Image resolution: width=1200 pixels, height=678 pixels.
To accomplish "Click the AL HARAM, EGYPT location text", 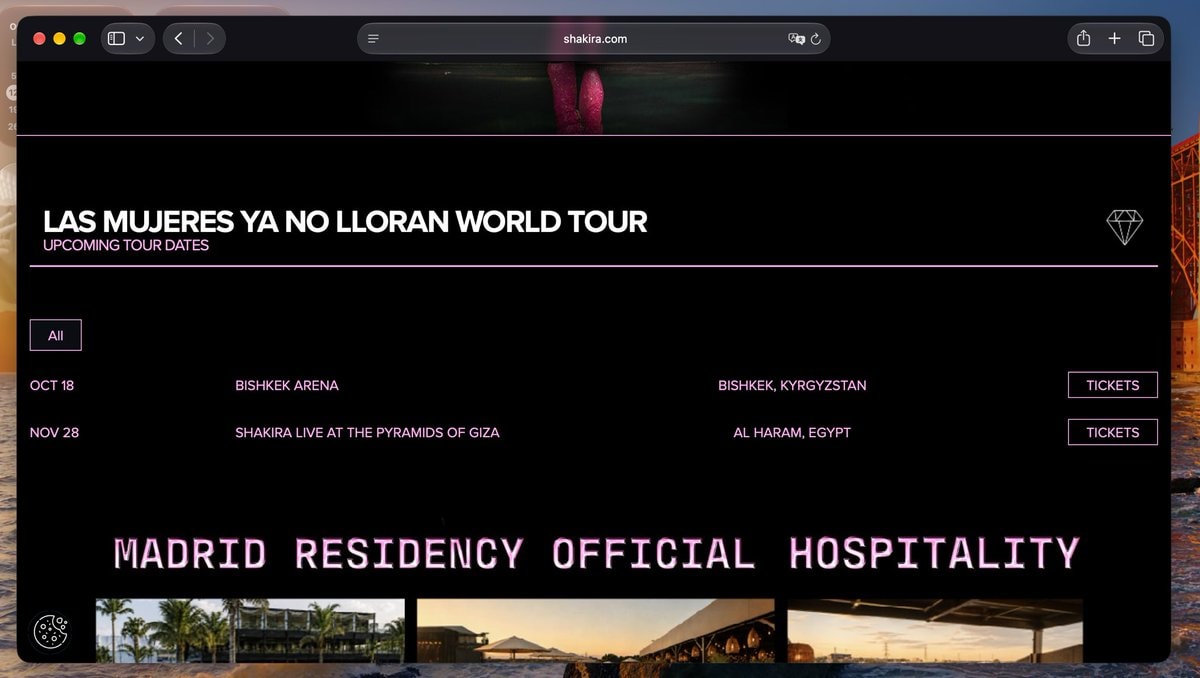I will click(792, 432).
